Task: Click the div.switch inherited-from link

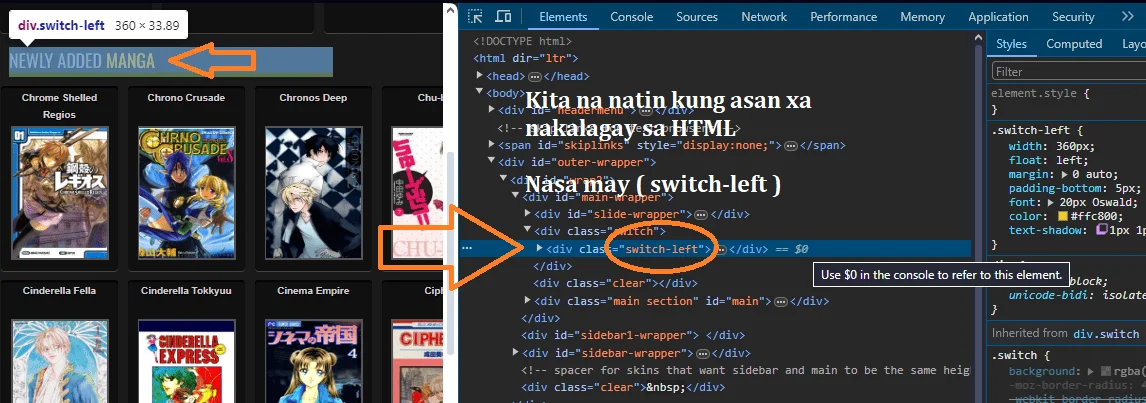Action: pyautogui.click(x=1106, y=334)
